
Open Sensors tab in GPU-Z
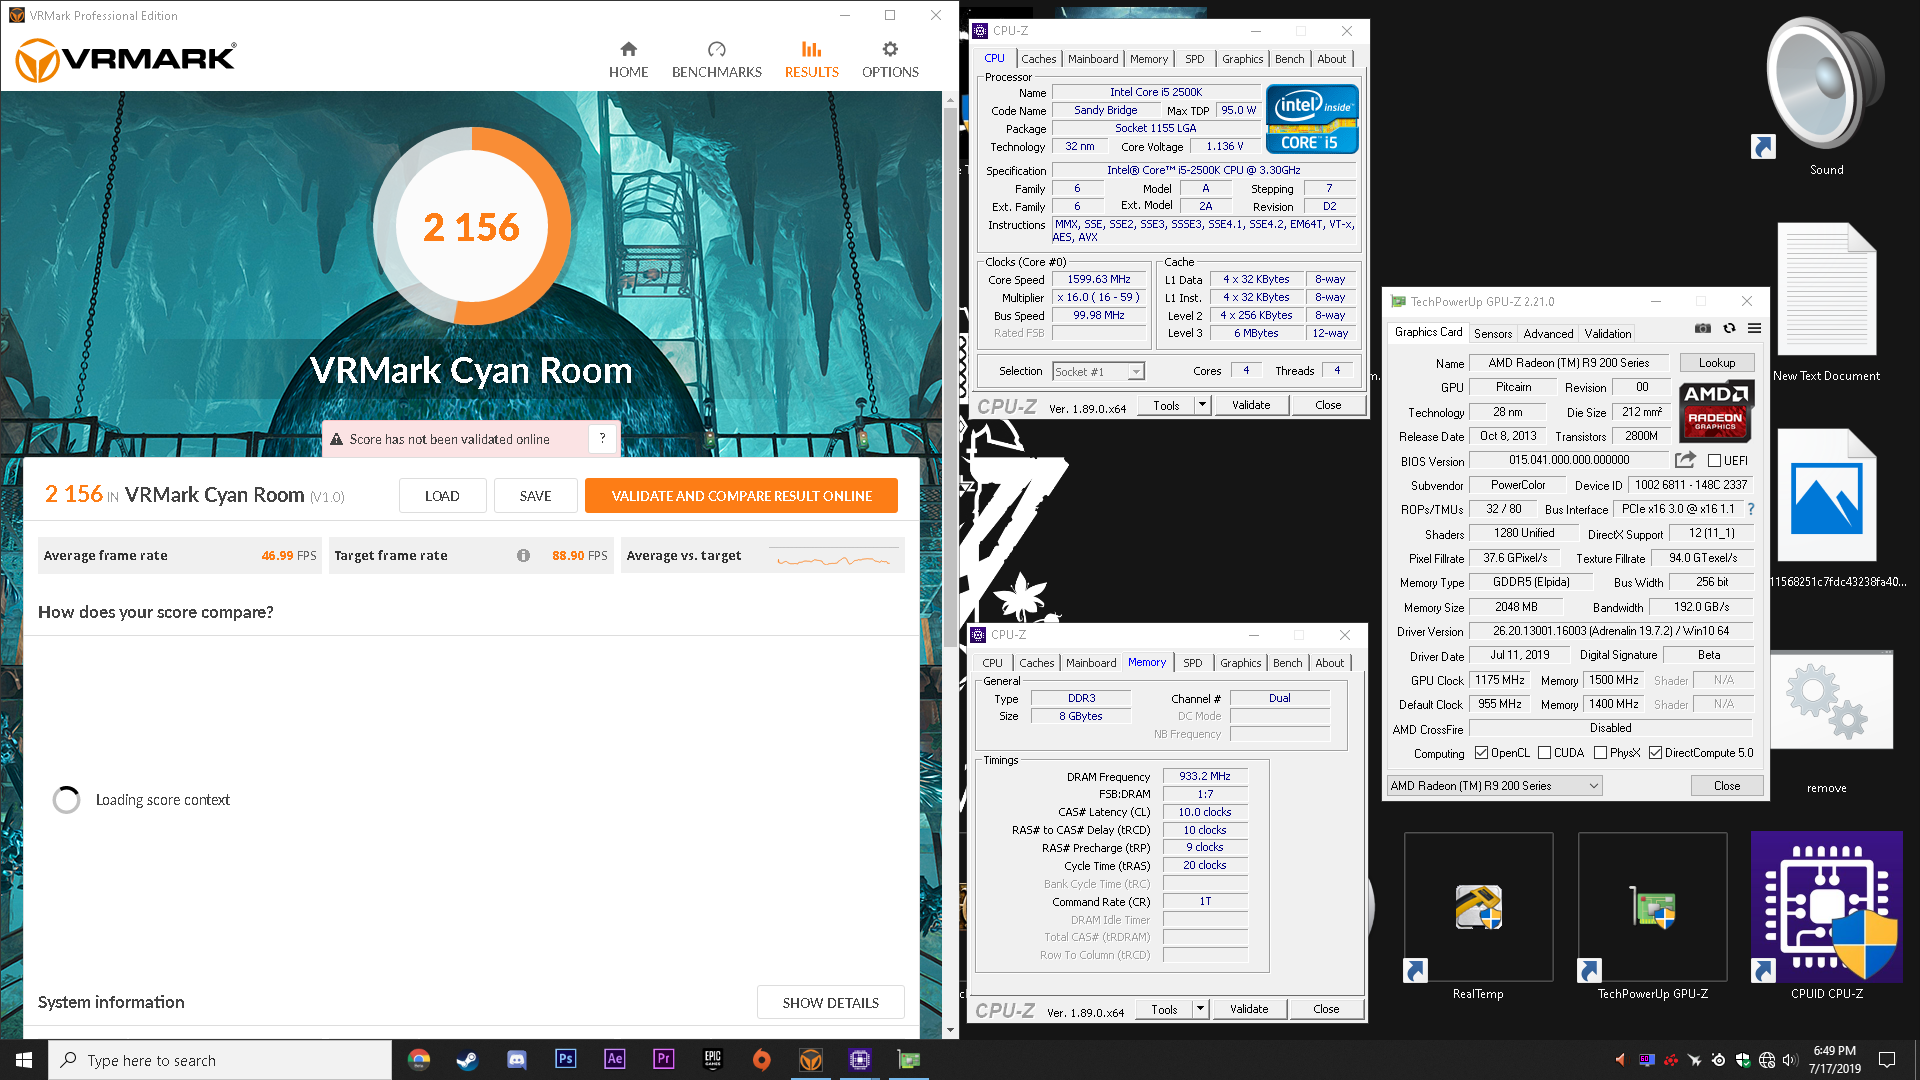point(1492,334)
